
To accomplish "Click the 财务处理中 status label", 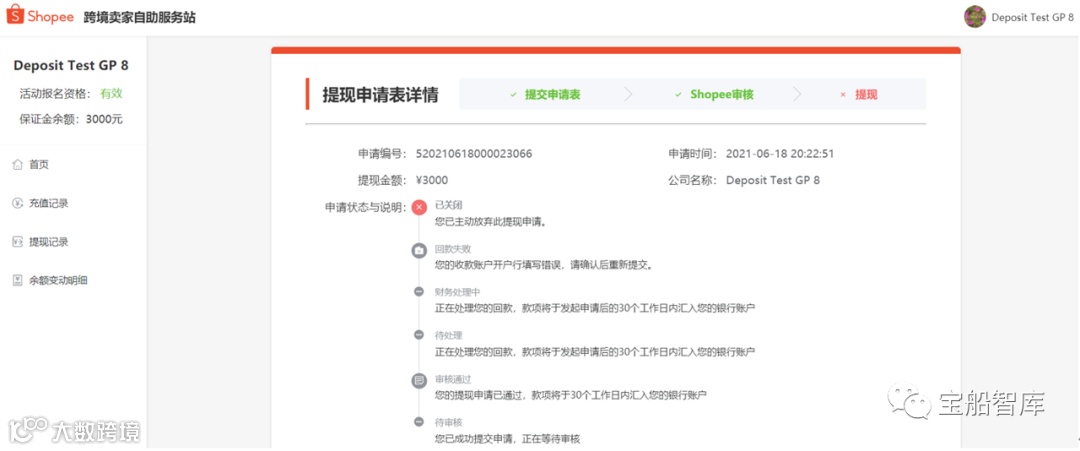I will pos(458,292).
